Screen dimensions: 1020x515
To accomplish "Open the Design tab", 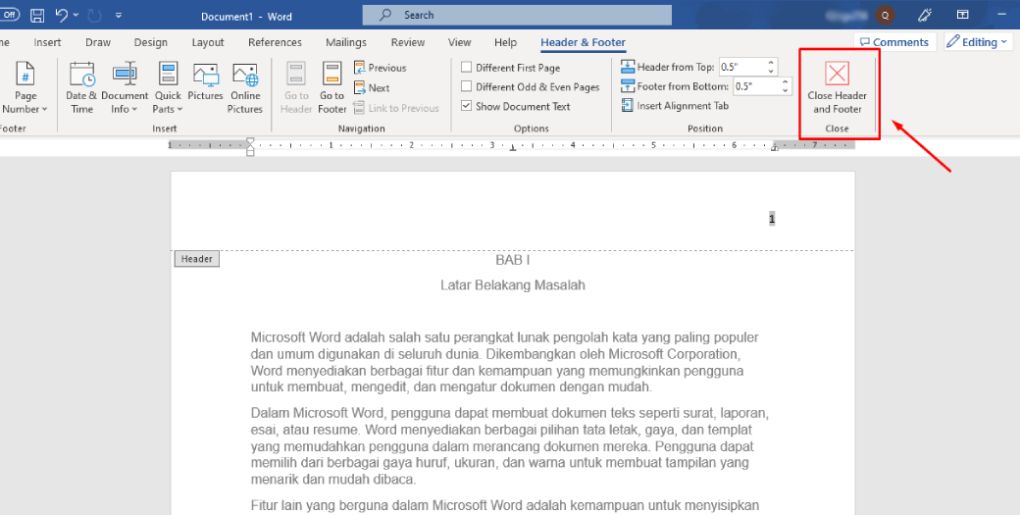I will [150, 42].
